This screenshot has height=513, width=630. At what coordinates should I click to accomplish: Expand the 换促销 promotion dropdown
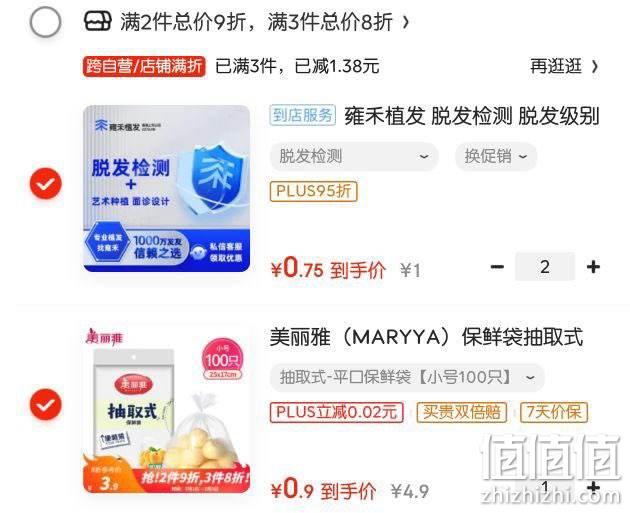click(x=496, y=156)
